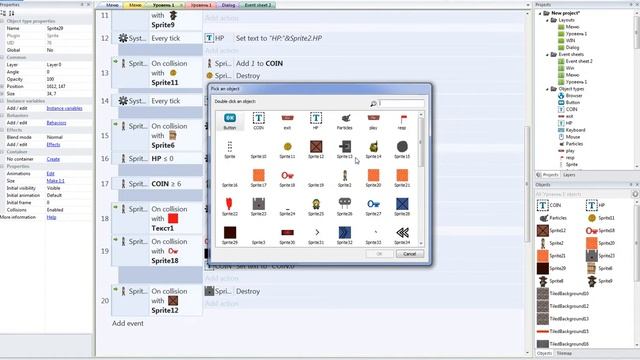The width and height of the screenshot is (640, 360).
Task: Select Sprite31 chevron in picker
Action: tap(316, 236)
